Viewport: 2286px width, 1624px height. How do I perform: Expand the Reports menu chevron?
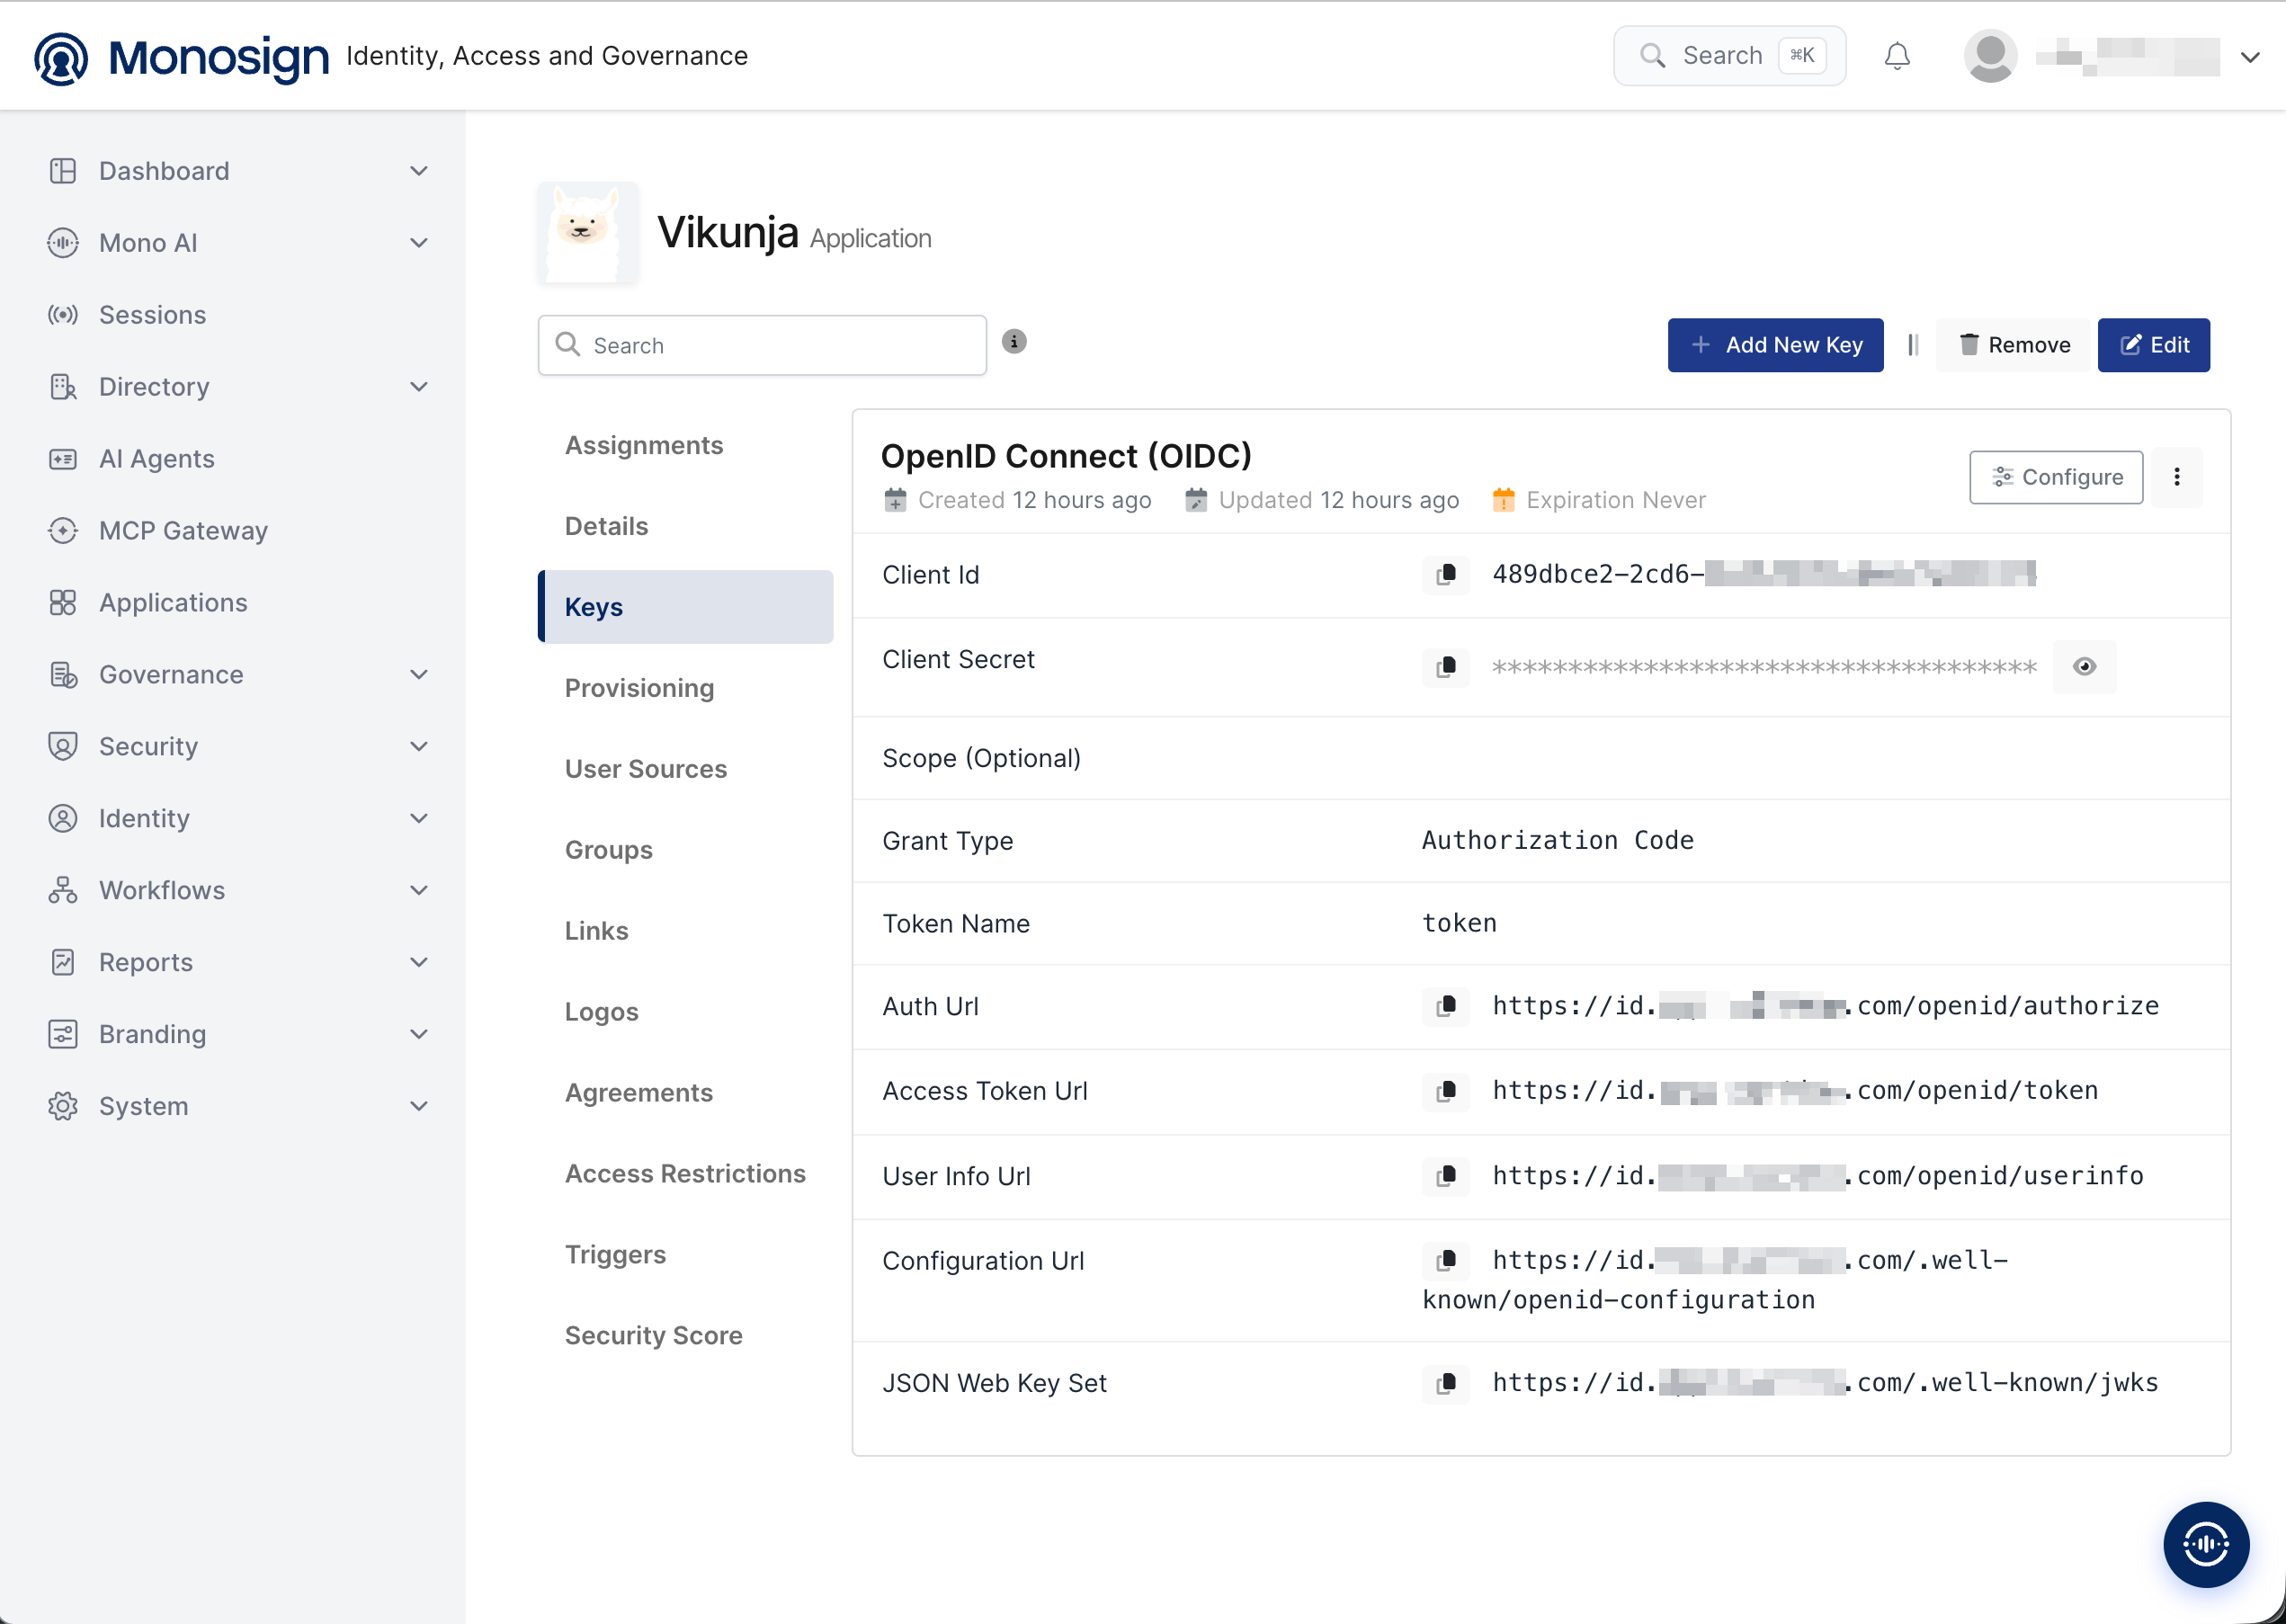click(419, 963)
